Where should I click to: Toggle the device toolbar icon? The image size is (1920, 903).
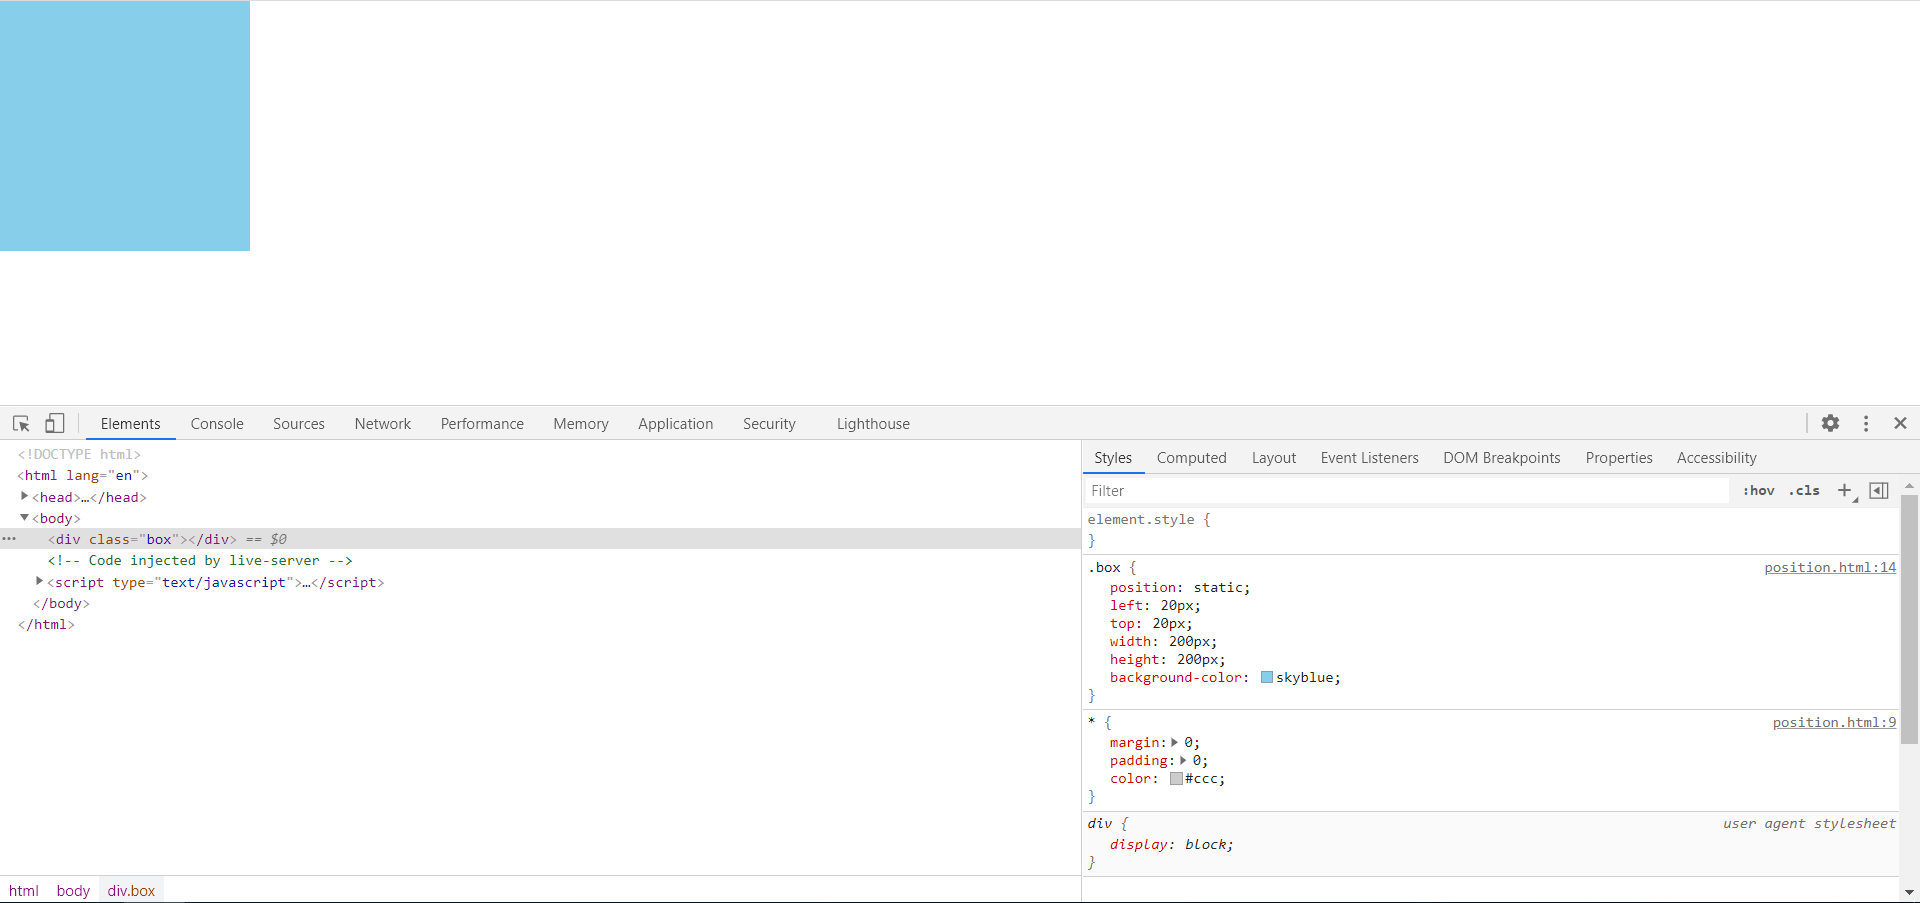pyautogui.click(x=55, y=423)
